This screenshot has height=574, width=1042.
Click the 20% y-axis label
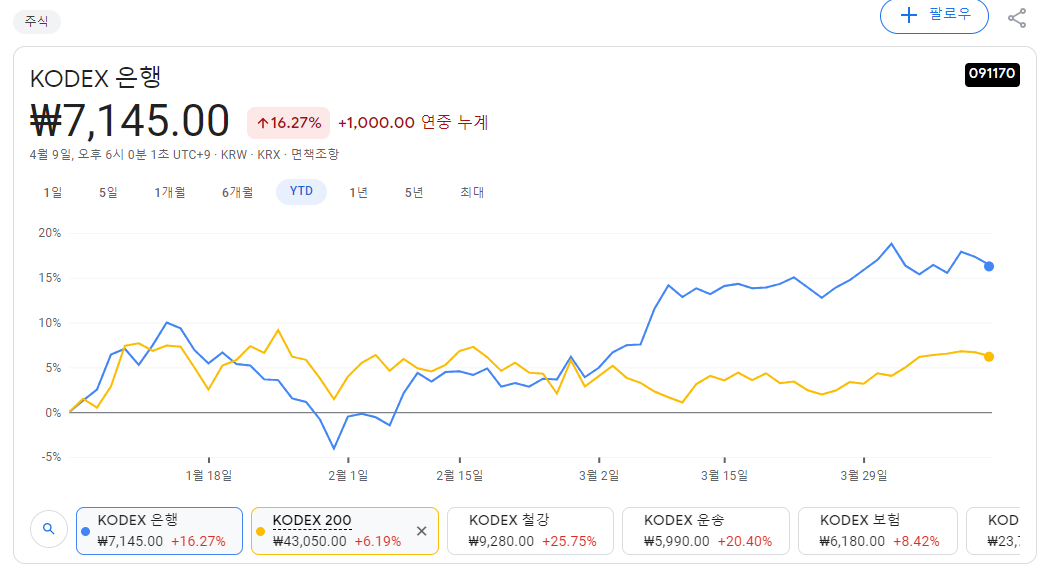[49, 233]
